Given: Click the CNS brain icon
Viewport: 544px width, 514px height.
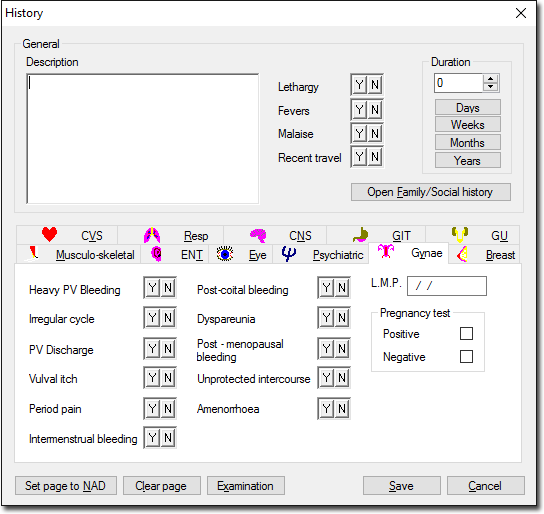Looking at the screenshot, I should pos(258,235).
